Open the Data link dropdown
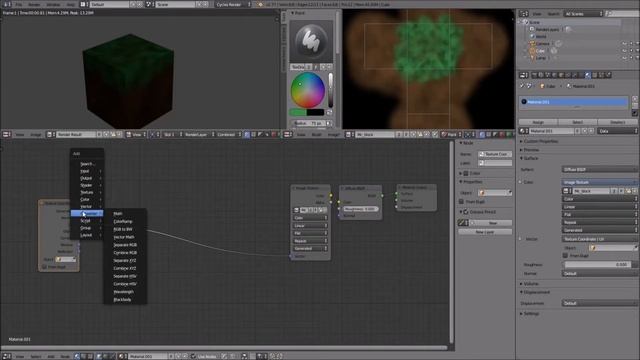 [618, 131]
